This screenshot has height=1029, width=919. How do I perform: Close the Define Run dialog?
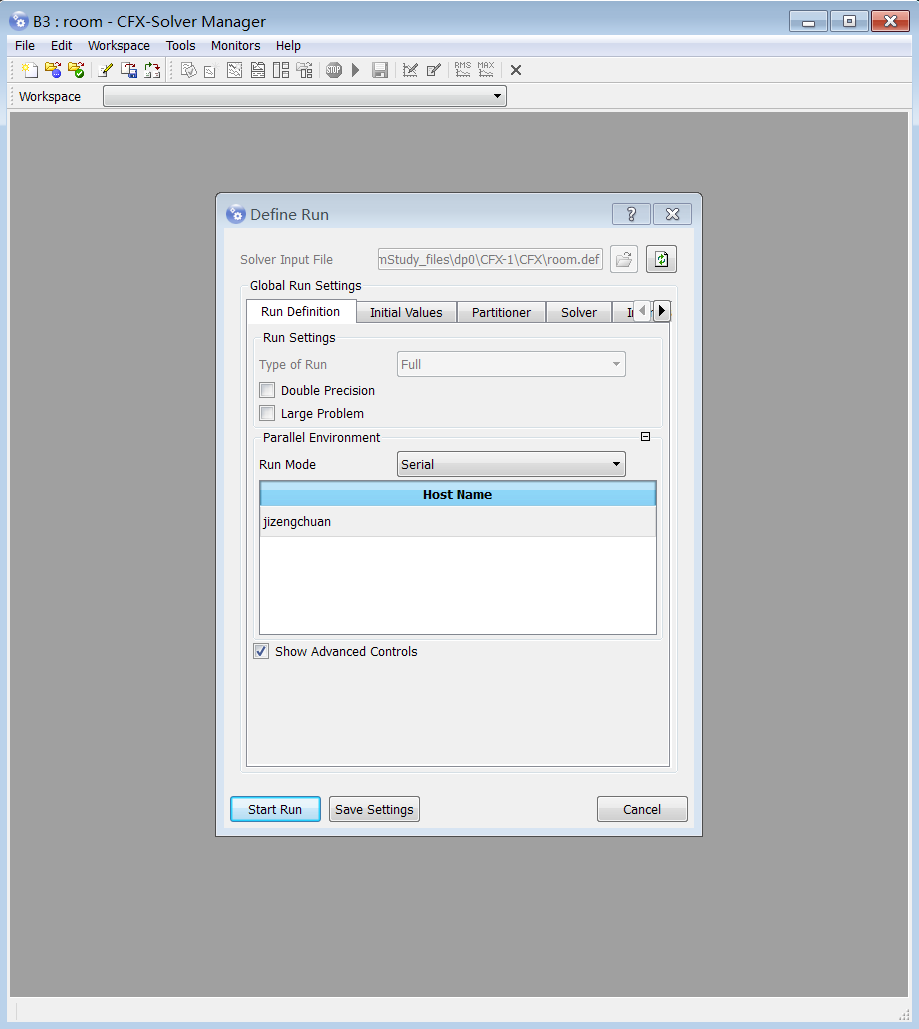[x=672, y=214]
